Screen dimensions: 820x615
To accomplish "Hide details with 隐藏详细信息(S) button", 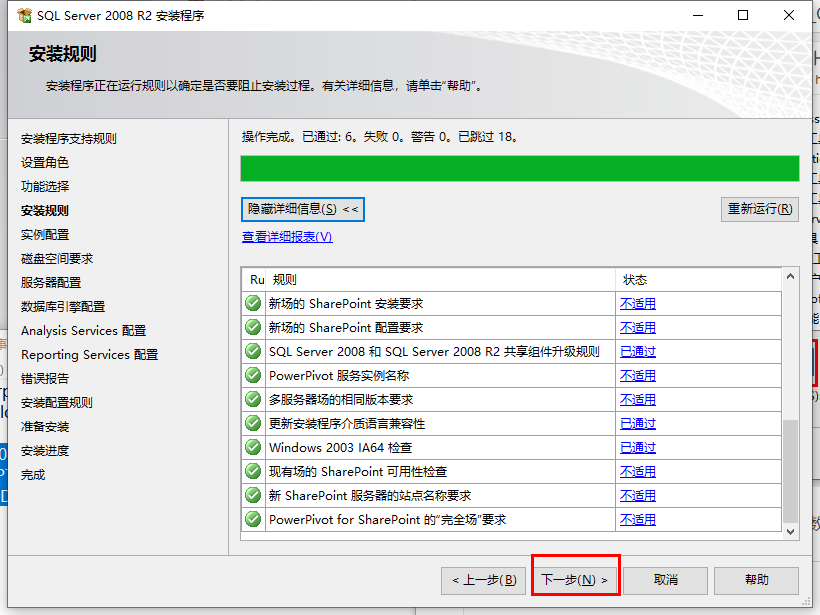I will pos(303,209).
